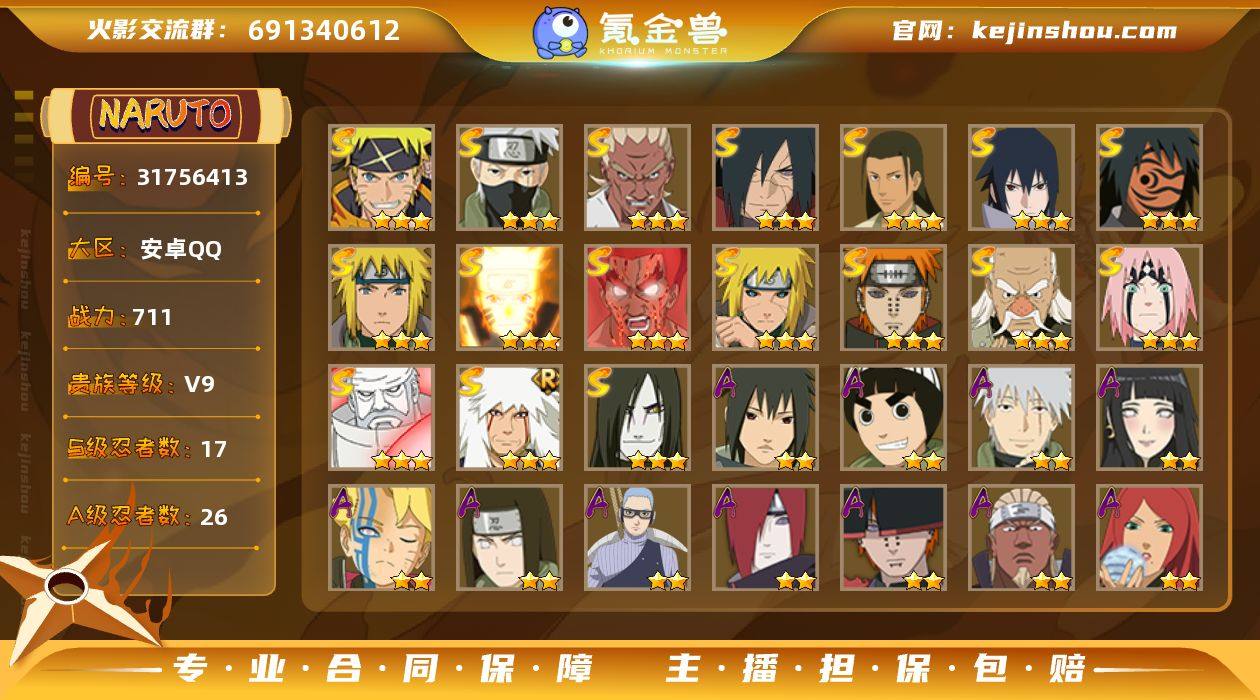The image size is (1260, 700).
Task: Click the V9 noble level row
Action: (162, 384)
